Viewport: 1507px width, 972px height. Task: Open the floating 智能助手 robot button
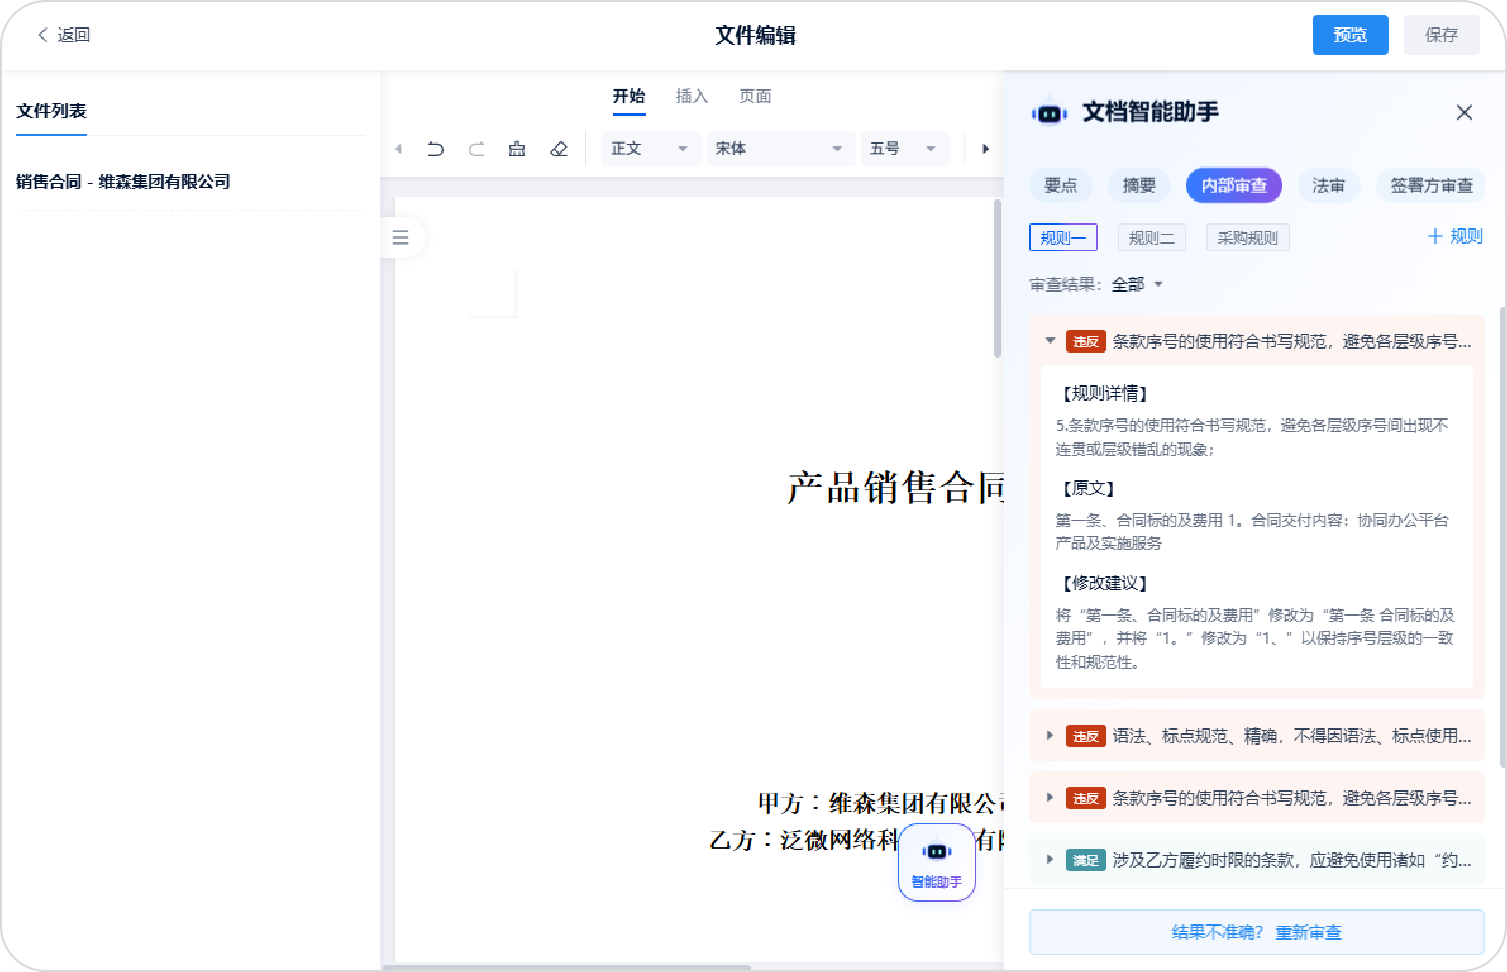point(936,862)
